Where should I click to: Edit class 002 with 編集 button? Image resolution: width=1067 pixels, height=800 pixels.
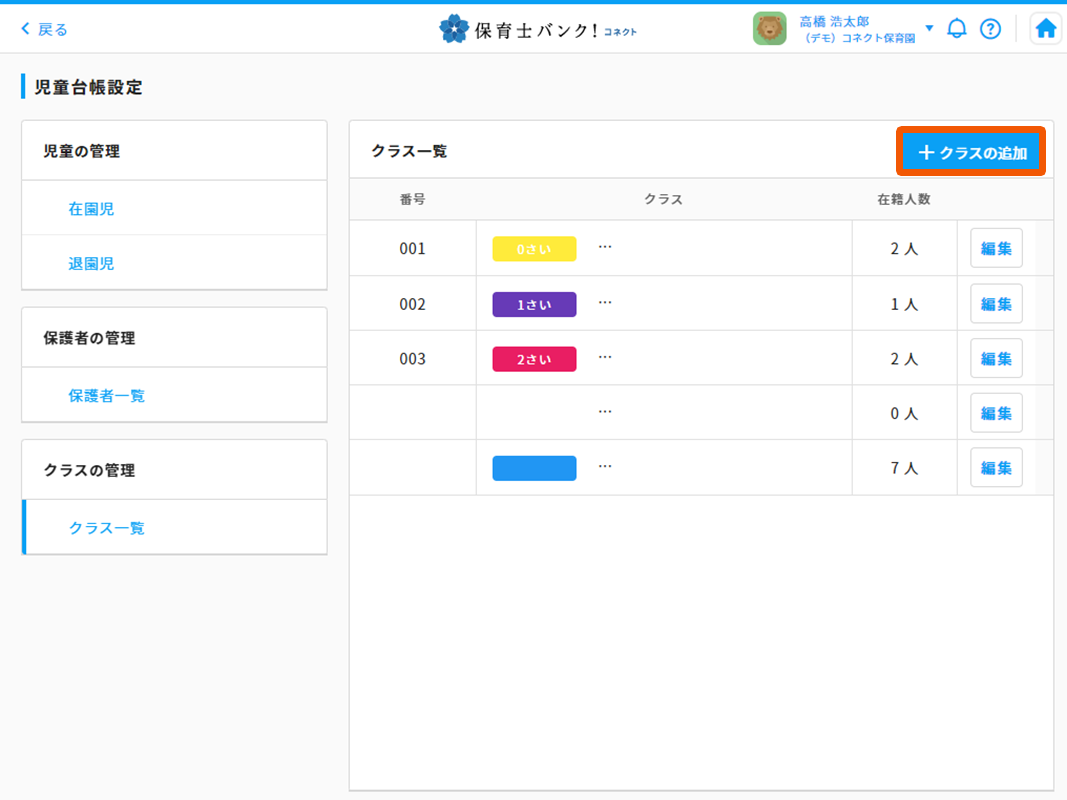pos(996,304)
